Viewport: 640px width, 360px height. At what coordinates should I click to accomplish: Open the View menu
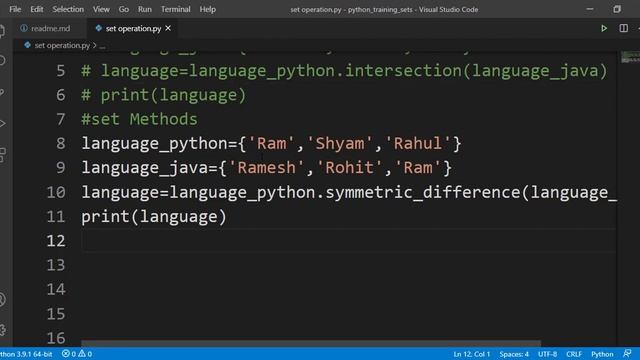[x=101, y=9]
